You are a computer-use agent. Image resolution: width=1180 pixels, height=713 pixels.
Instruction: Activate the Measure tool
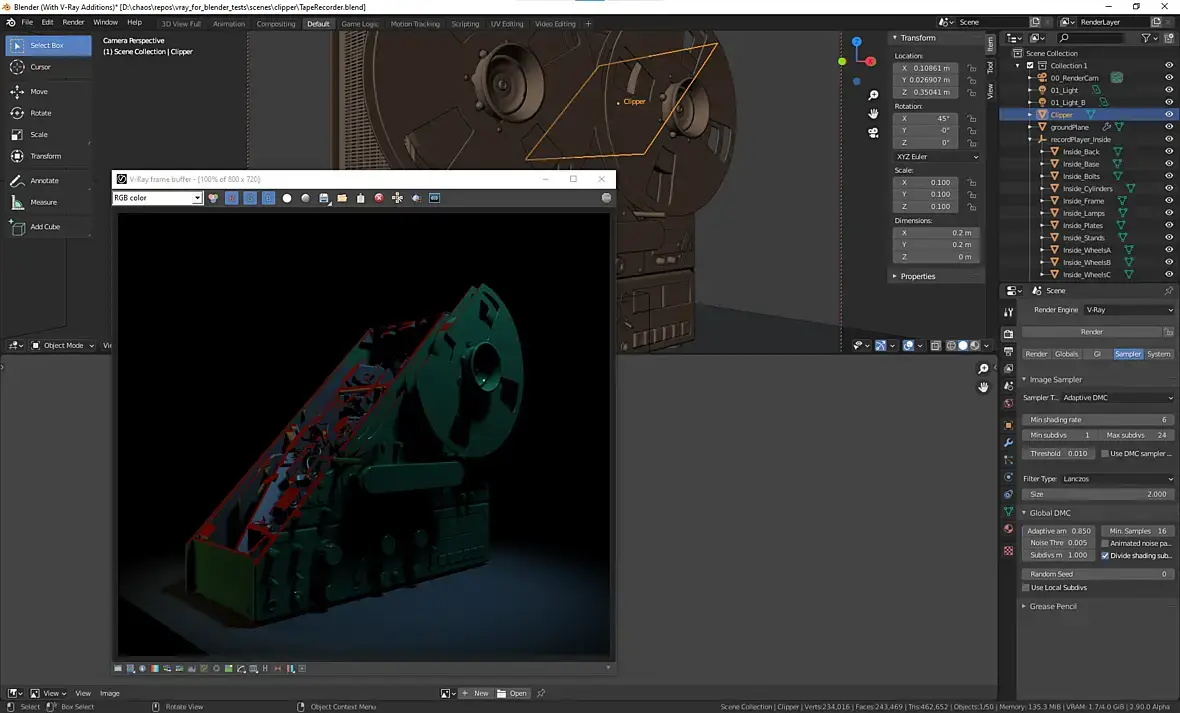click(43, 202)
